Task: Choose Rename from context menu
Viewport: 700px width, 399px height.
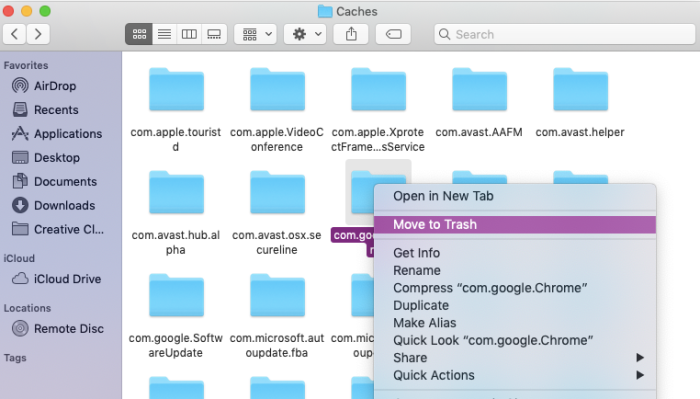Action: coord(515,270)
